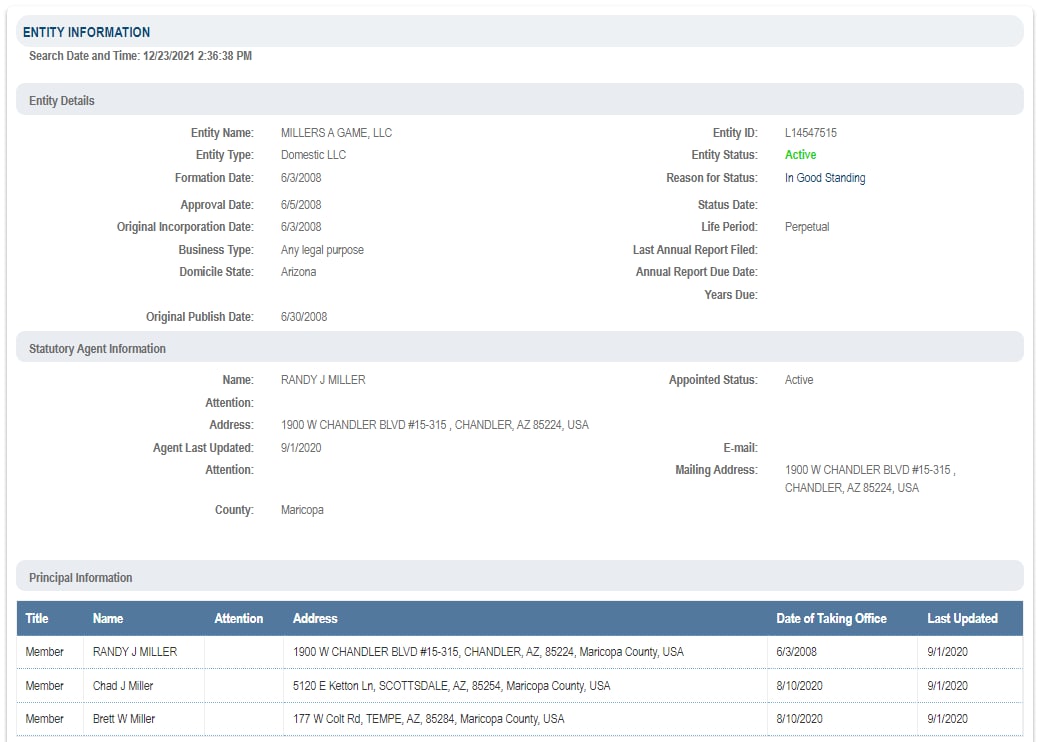Click the Tempe address on W Colt Rd
Viewport: 1041px width, 742px height.
tap(428, 719)
